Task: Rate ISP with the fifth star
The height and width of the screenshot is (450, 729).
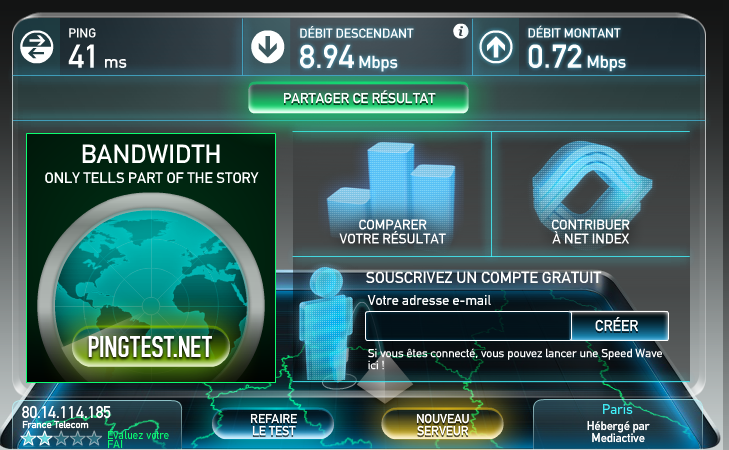Action: (x=94, y=438)
